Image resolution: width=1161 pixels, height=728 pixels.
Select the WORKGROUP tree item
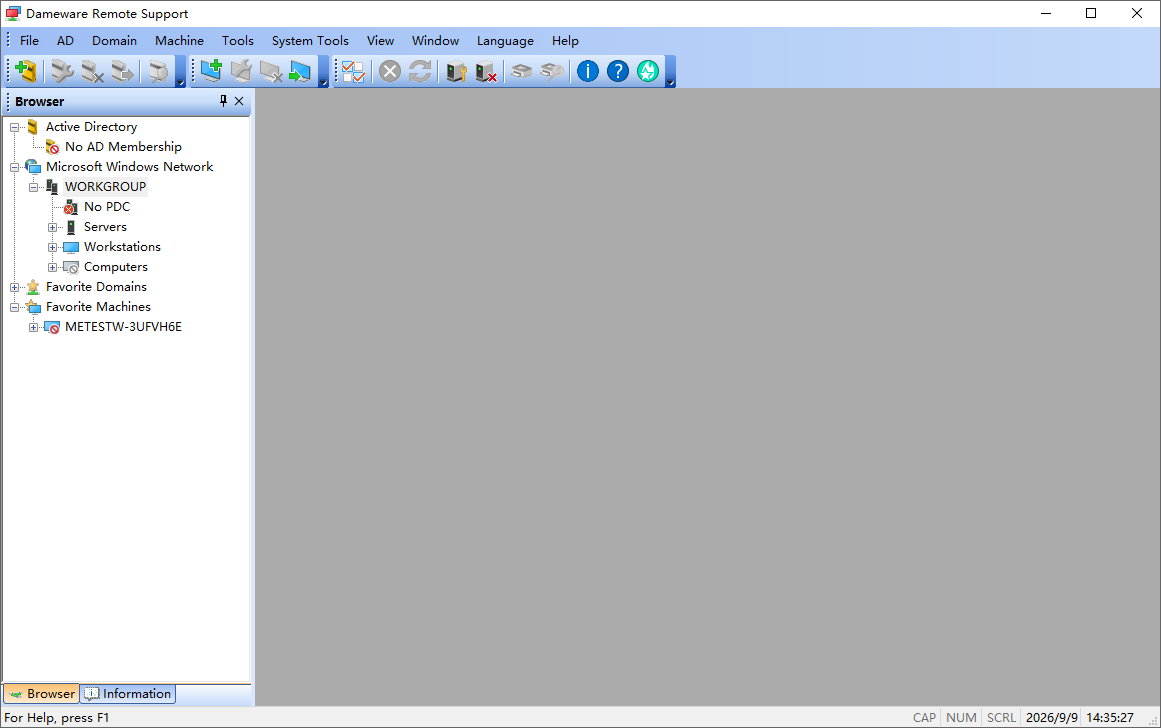tap(105, 187)
